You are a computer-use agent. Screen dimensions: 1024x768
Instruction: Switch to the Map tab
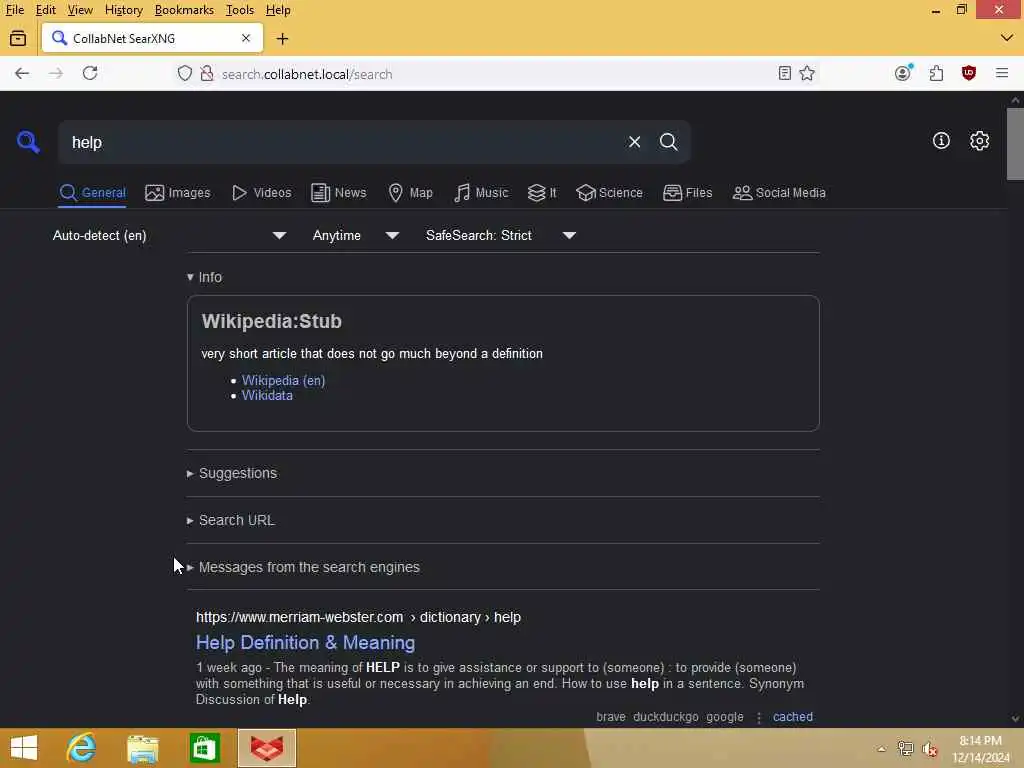point(410,193)
